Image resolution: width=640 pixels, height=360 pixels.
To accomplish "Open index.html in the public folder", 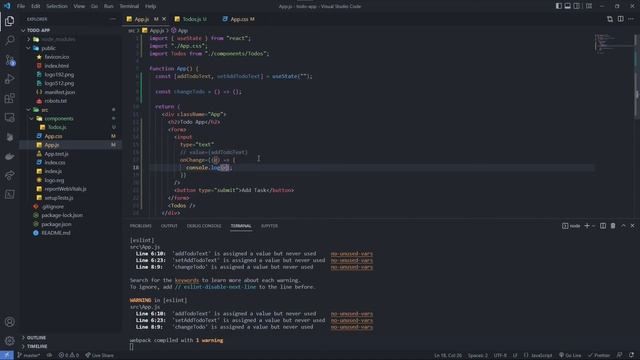I will click(56, 66).
